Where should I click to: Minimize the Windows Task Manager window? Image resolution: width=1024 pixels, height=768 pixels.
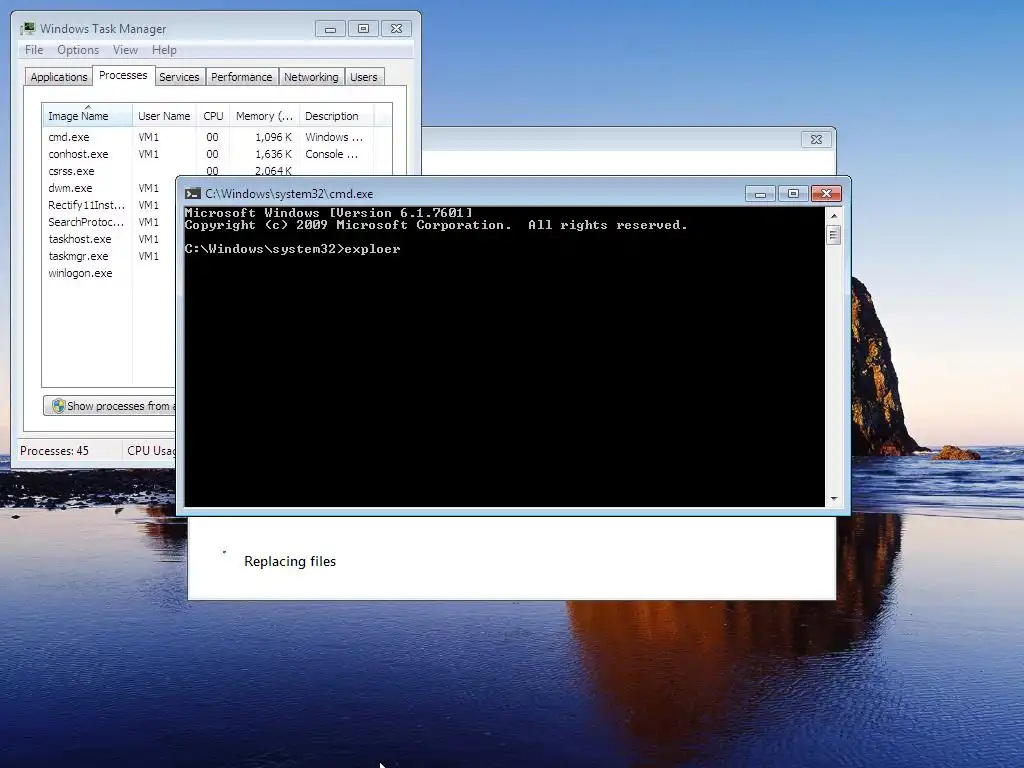tap(330, 29)
